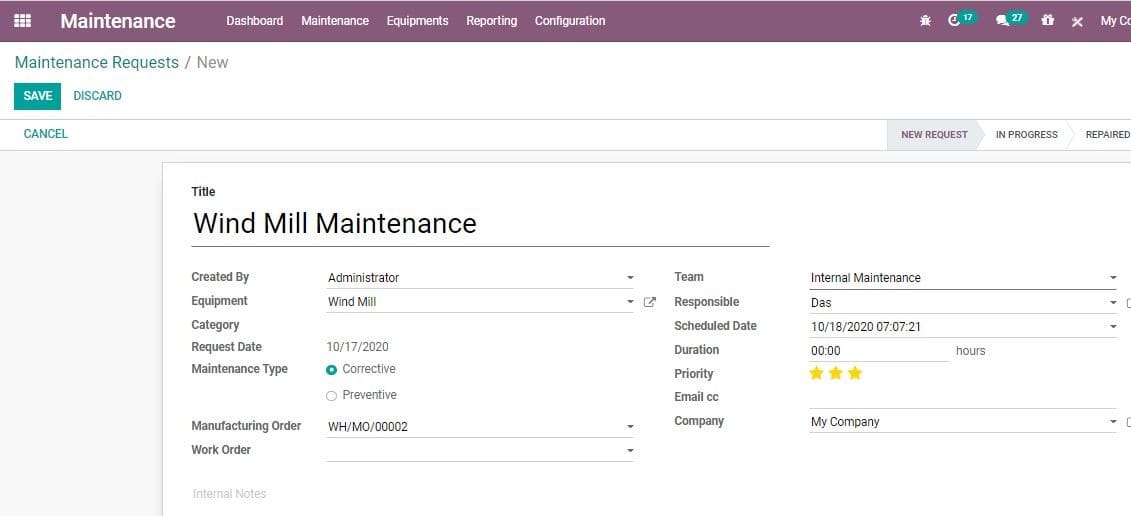
Task: Switch stage to New Request
Action: [934, 135]
